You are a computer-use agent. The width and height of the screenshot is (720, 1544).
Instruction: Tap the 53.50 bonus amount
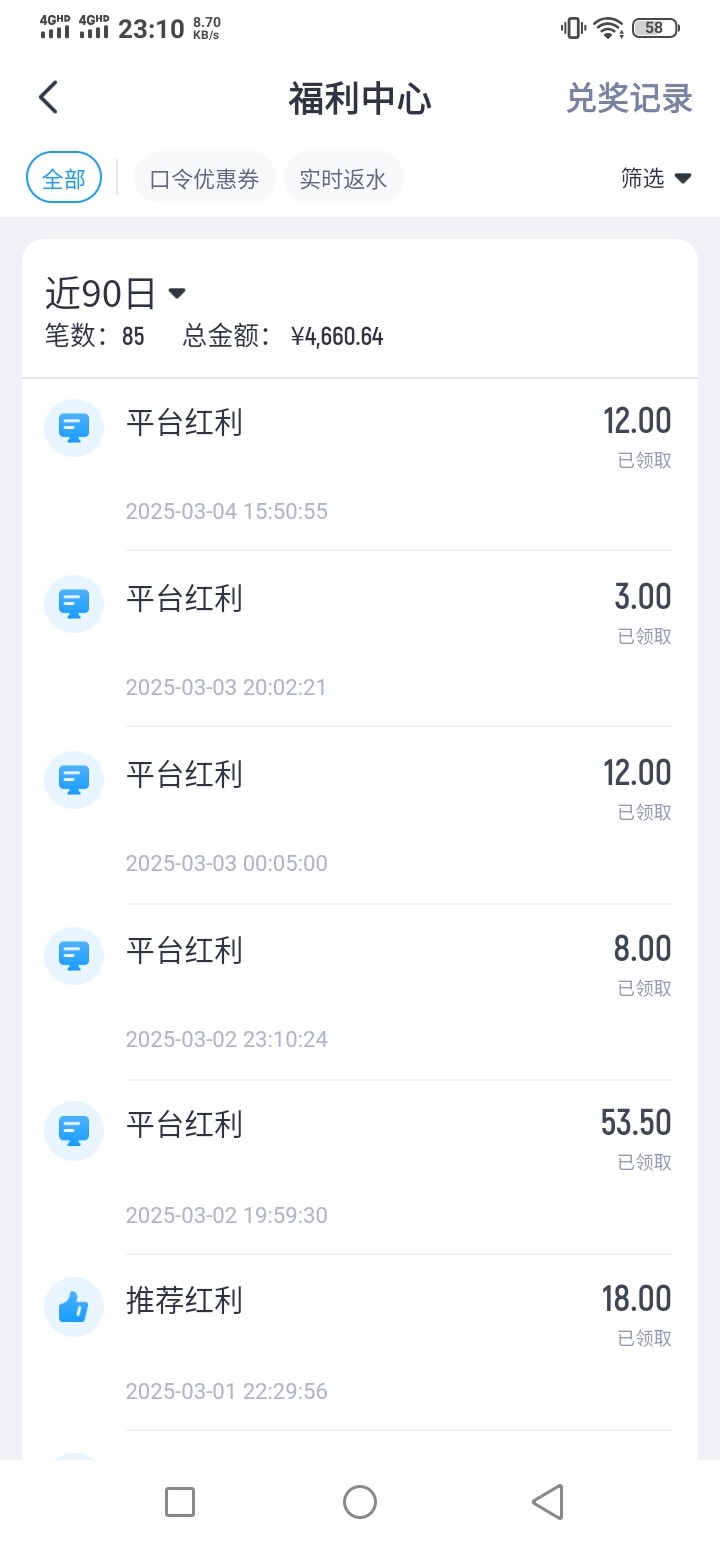click(x=636, y=1123)
